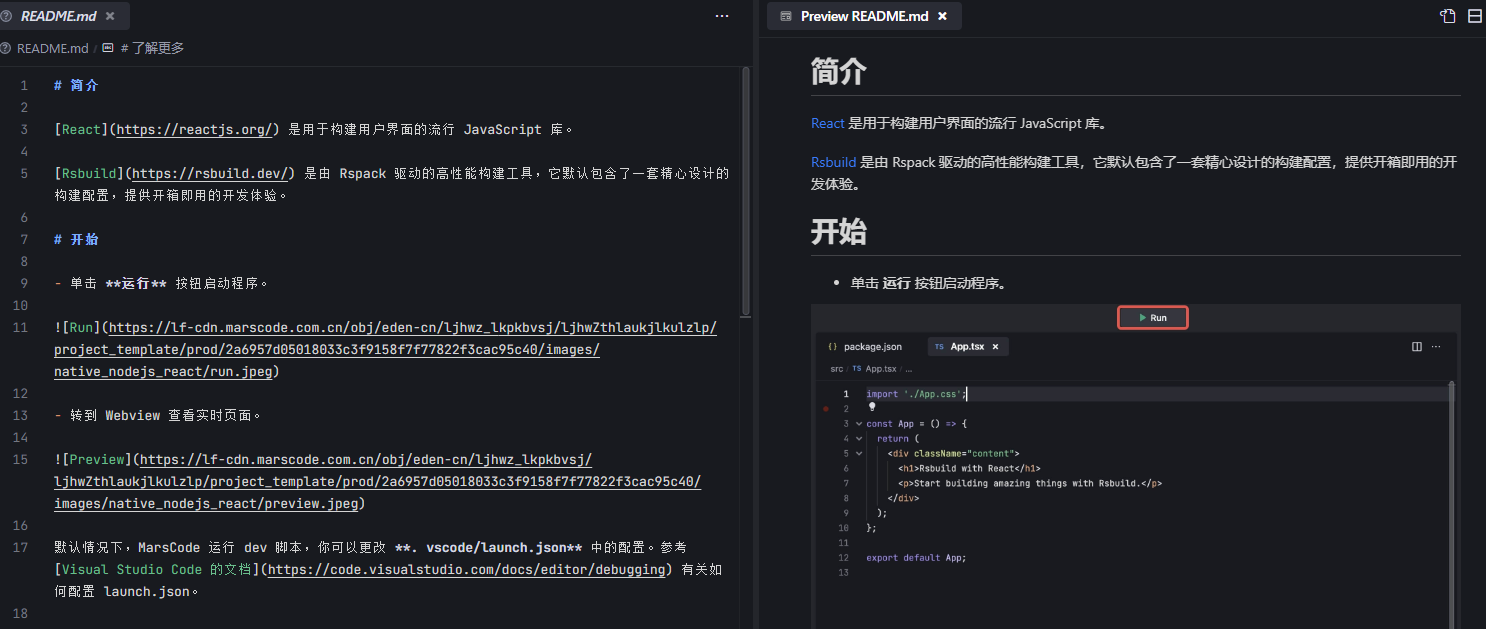Close the README.md editor tab
This screenshot has width=1486, height=629.
(110, 16)
